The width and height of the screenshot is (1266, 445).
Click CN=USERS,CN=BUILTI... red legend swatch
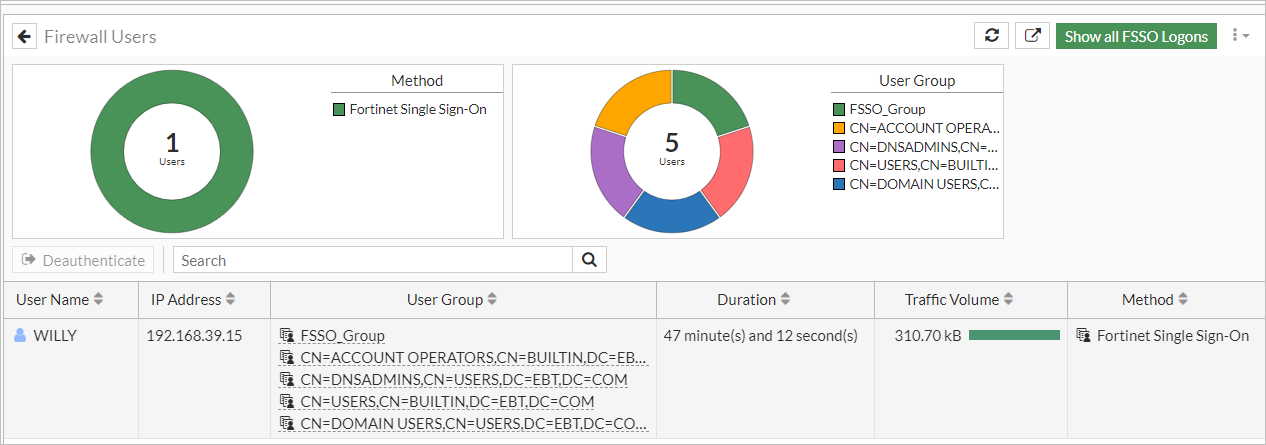point(838,165)
